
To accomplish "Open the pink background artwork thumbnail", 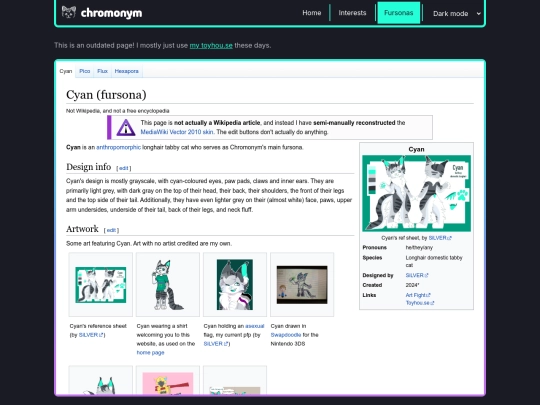I will (x=168, y=383).
